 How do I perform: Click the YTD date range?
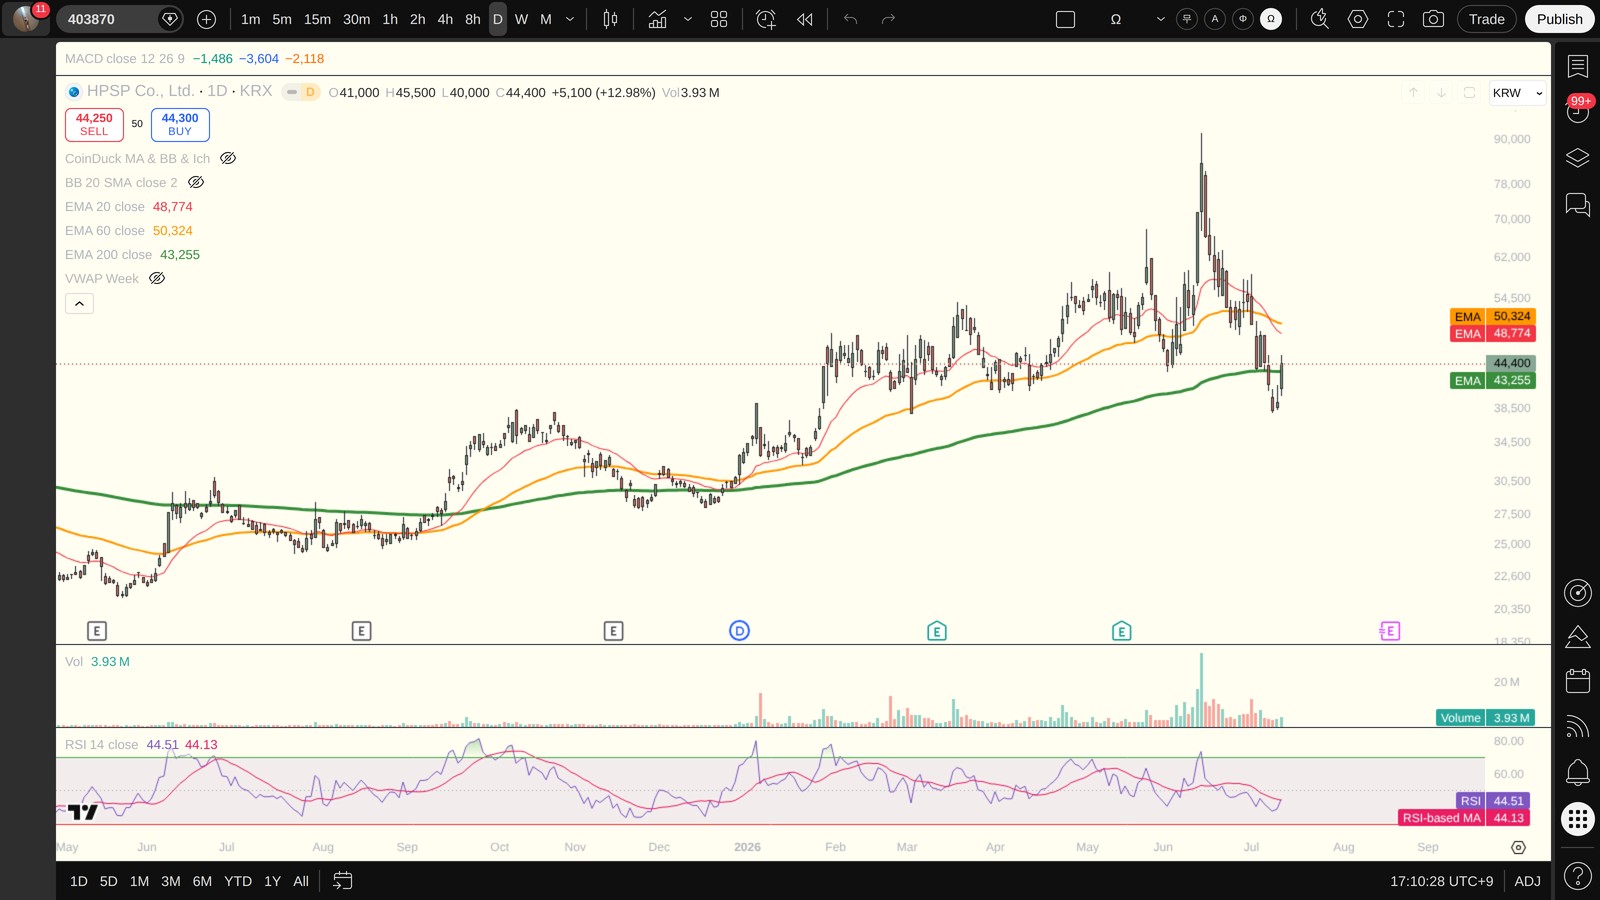tap(238, 881)
